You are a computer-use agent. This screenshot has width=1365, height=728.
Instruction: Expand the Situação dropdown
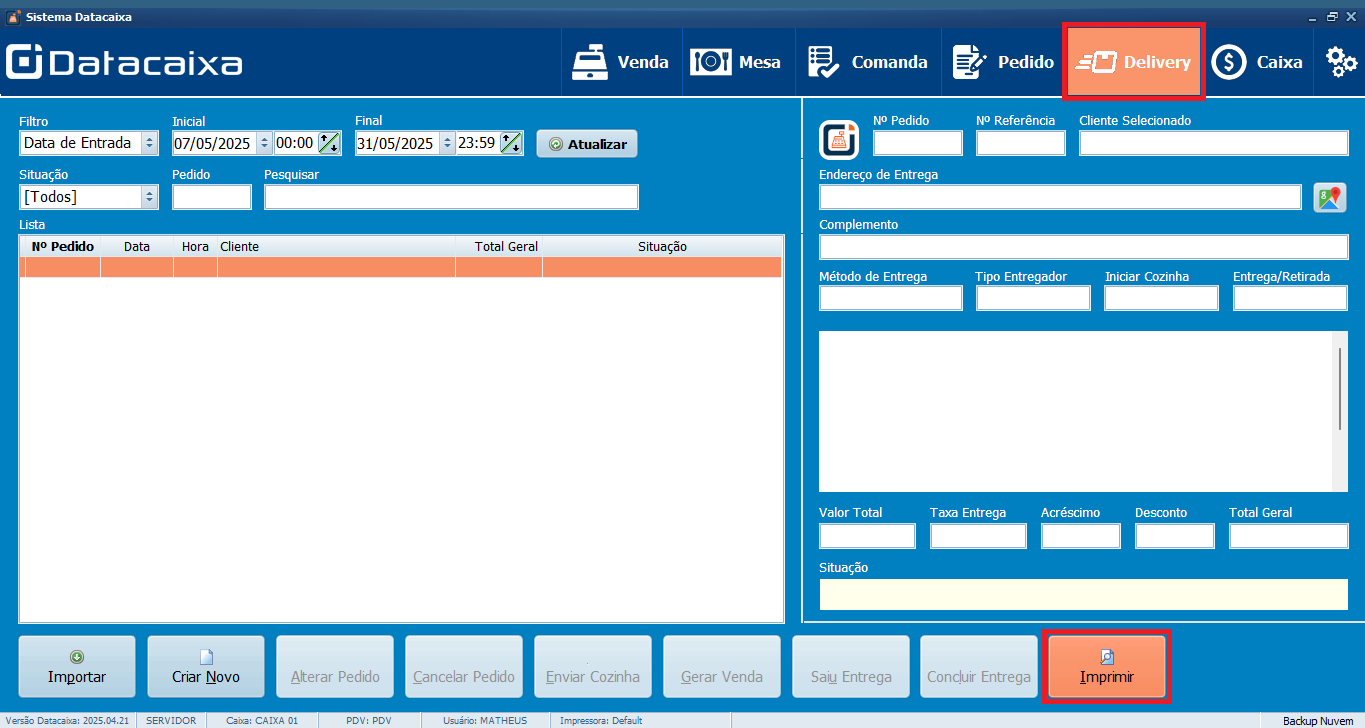150,197
